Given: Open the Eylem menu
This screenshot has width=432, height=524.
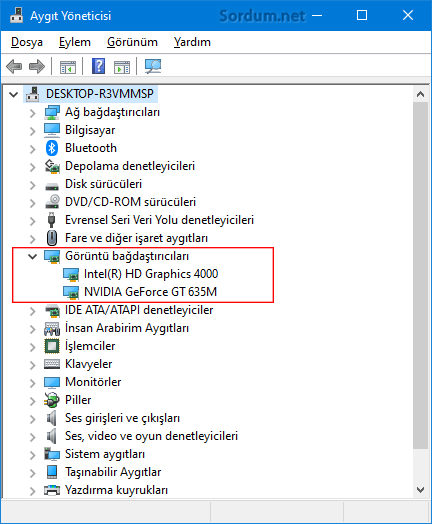Looking at the screenshot, I should tap(75, 42).
